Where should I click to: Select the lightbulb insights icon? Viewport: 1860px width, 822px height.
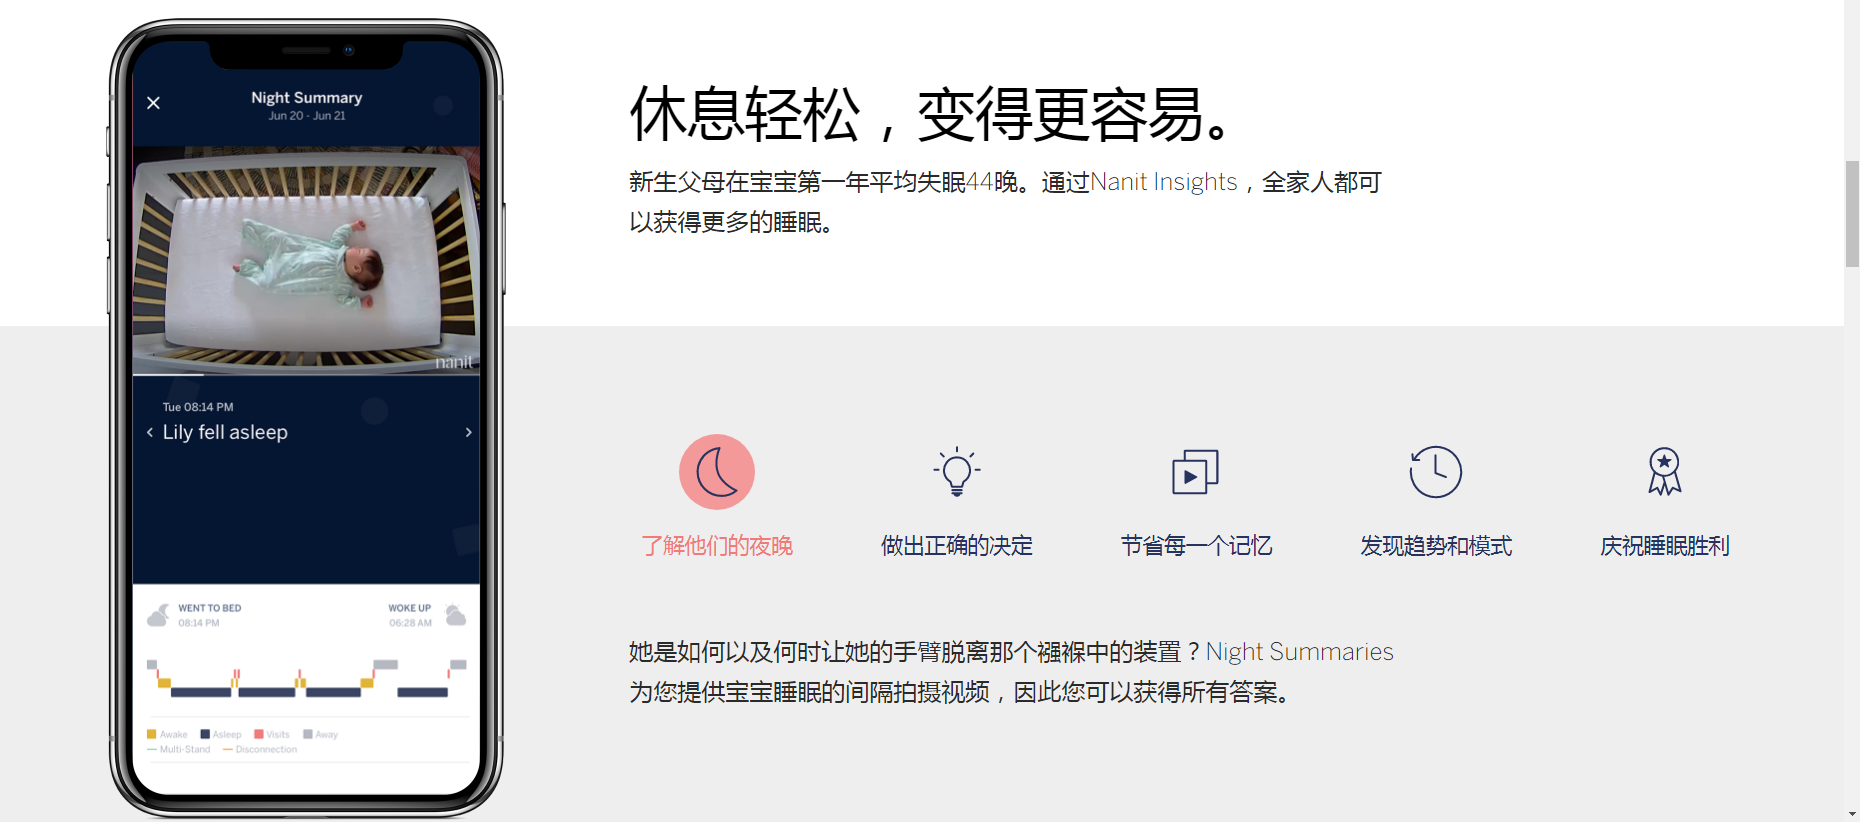point(957,472)
